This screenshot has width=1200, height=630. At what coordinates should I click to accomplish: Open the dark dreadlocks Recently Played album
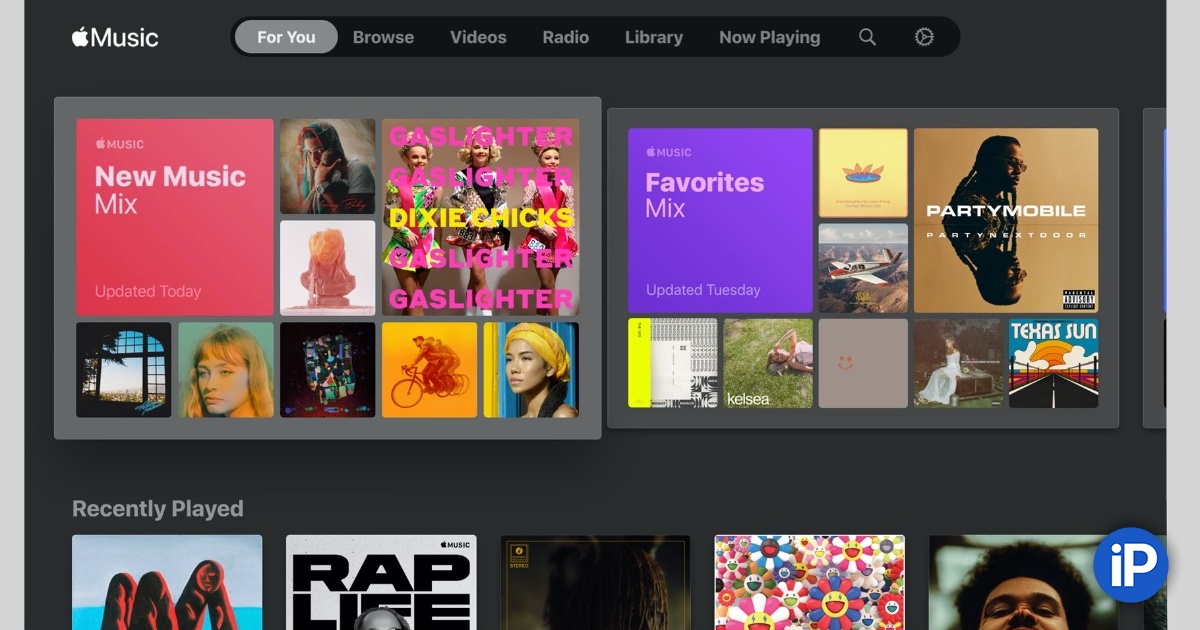(x=595, y=582)
